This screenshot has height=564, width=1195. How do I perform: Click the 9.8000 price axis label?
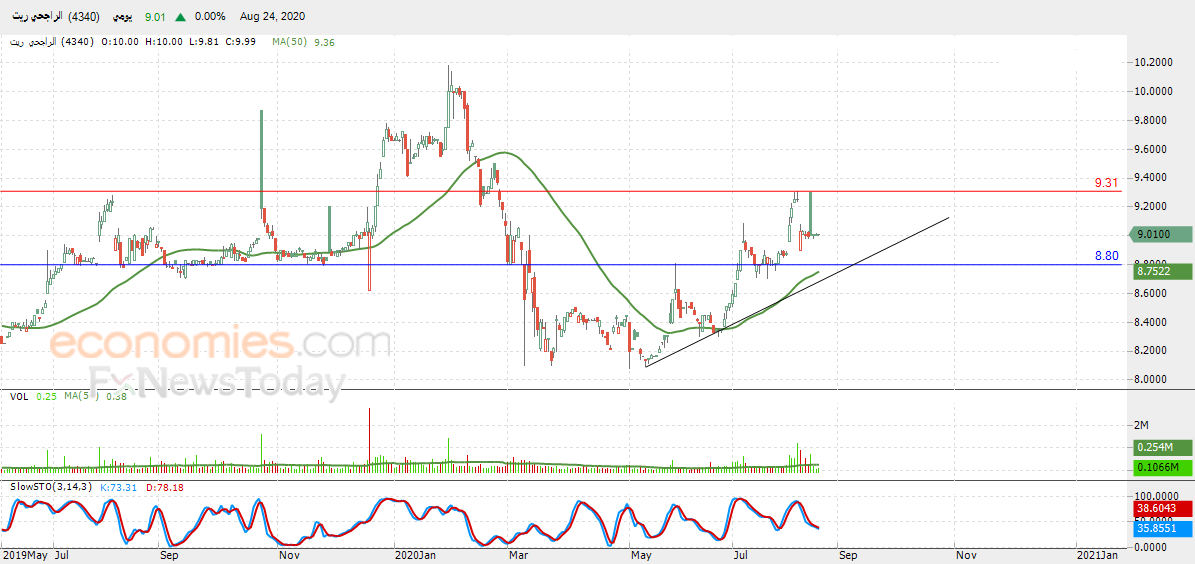1151,120
